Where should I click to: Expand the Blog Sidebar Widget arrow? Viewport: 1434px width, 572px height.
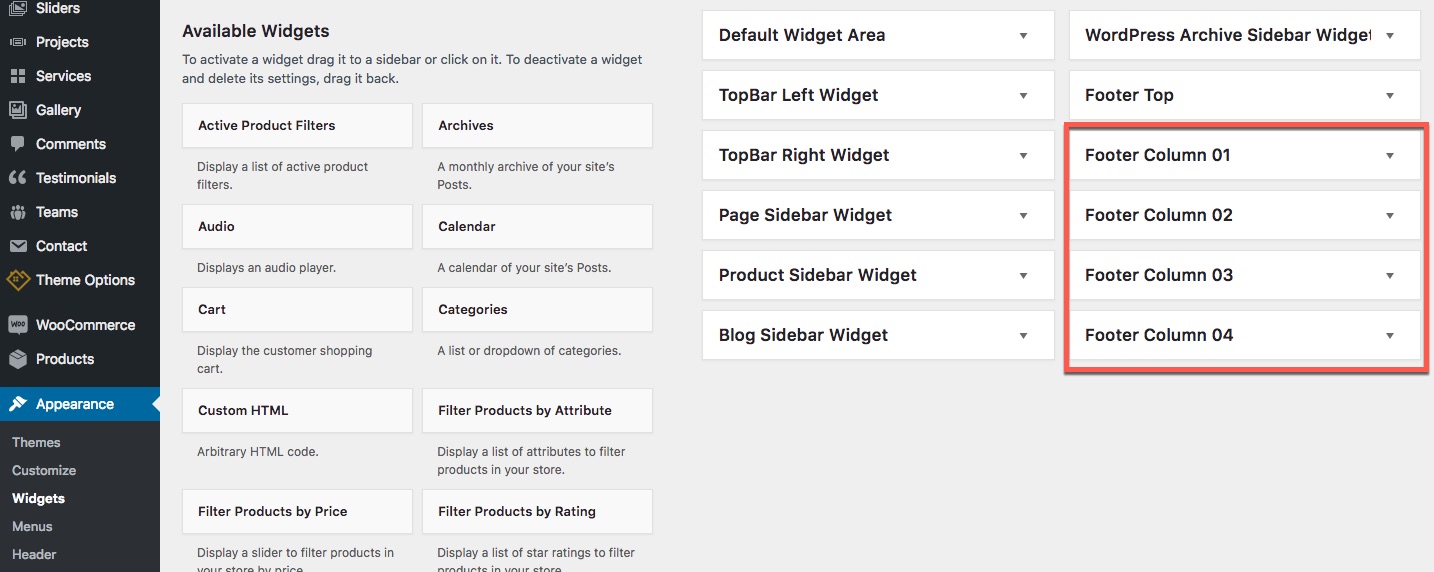pos(1023,335)
